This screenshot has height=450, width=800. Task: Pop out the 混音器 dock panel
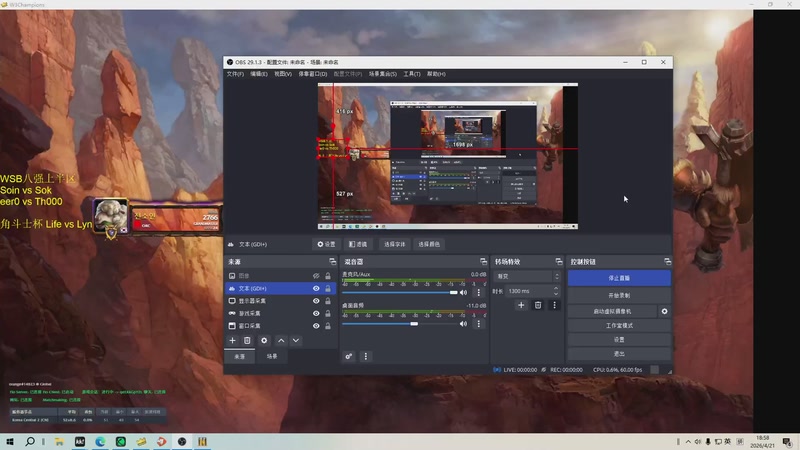483,262
